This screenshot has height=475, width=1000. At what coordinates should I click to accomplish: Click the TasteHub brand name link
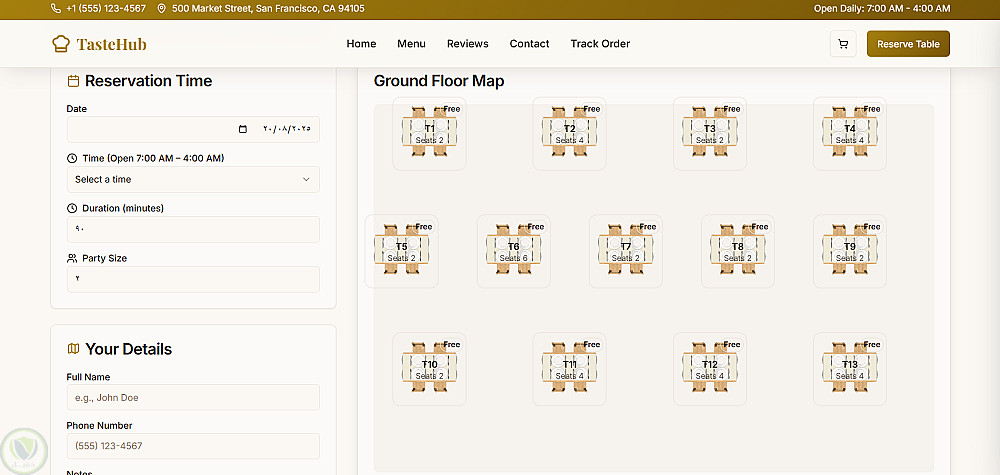(112, 44)
